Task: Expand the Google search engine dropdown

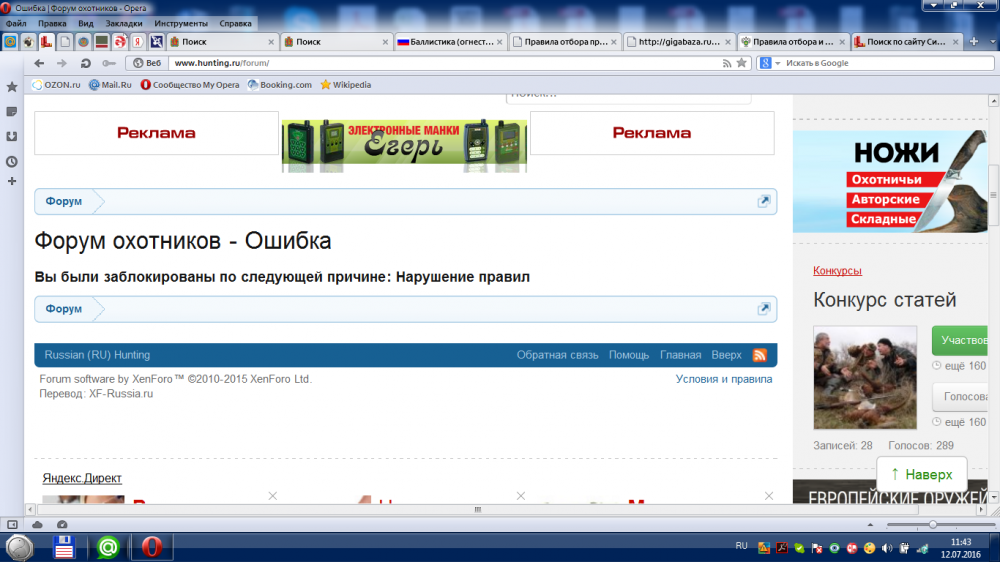Action: [777, 63]
